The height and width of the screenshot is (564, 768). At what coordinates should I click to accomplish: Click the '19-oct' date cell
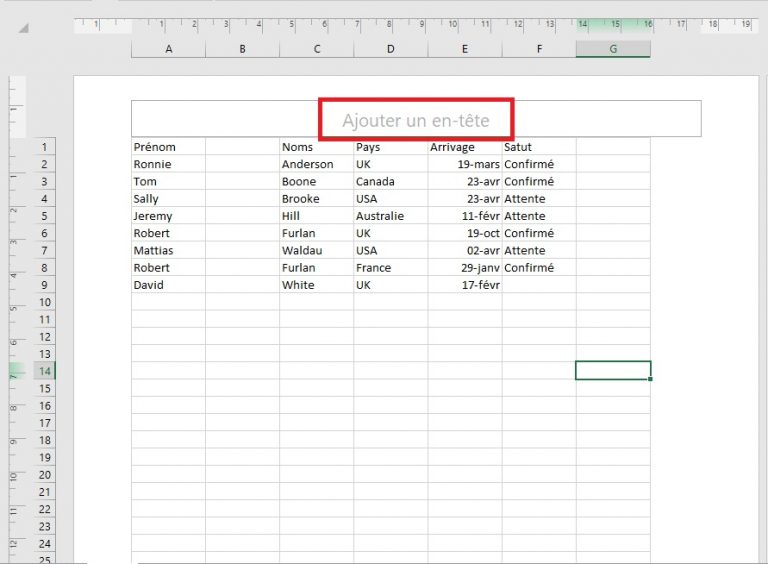click(x=465, y=233)
